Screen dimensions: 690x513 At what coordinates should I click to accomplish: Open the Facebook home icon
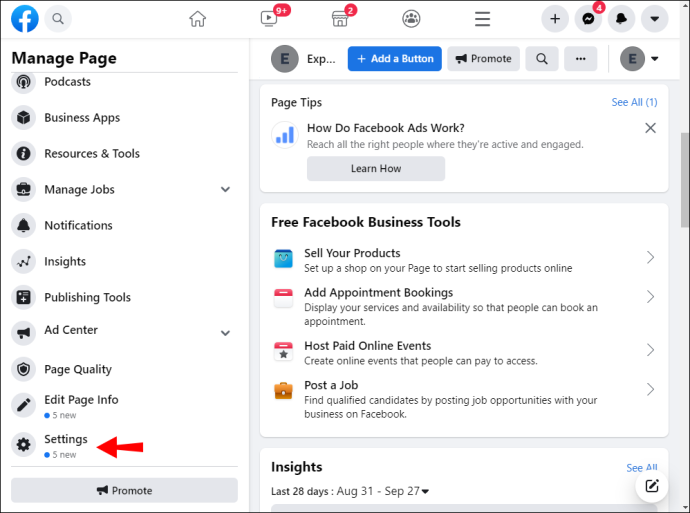(x=198, y=19)
